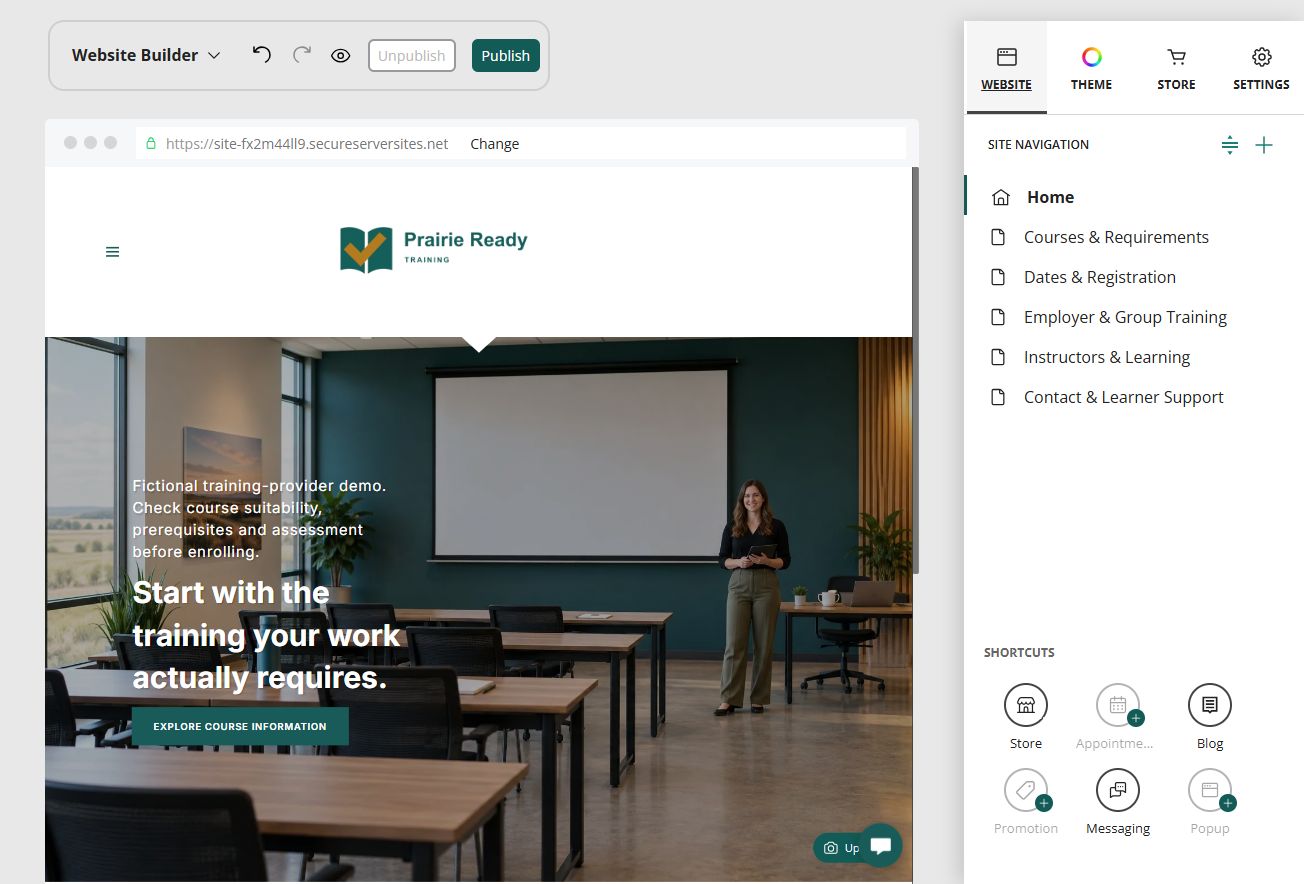The image size is (1304, 884).
Task: Click the Change link next to URL
Action: [x=494, y=144]
